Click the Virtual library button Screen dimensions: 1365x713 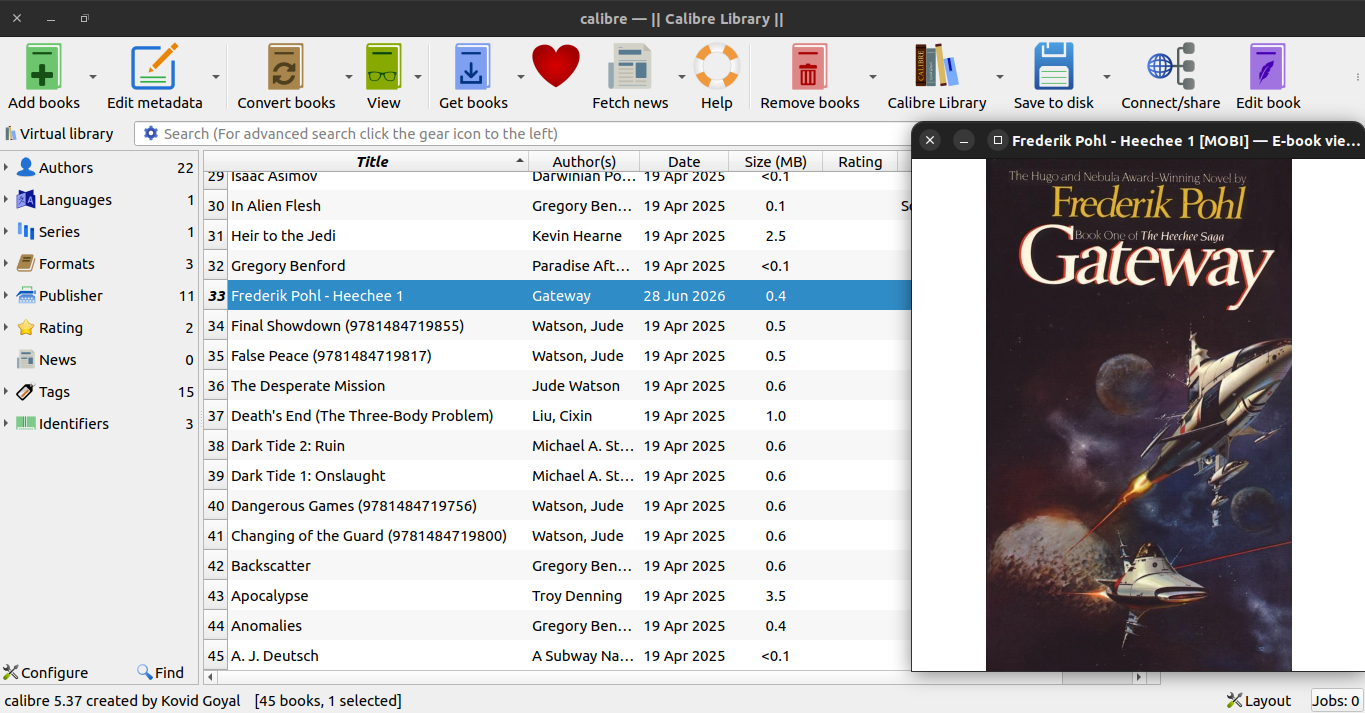point(58,133)
